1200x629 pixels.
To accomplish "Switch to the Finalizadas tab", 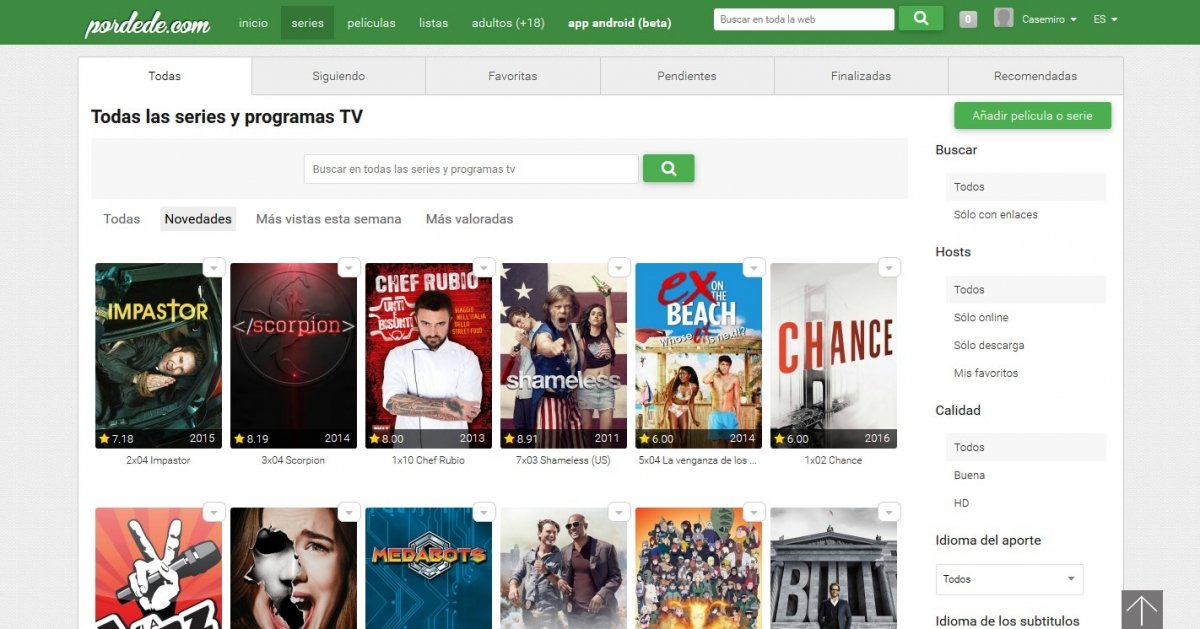I will tap(861, 76).
